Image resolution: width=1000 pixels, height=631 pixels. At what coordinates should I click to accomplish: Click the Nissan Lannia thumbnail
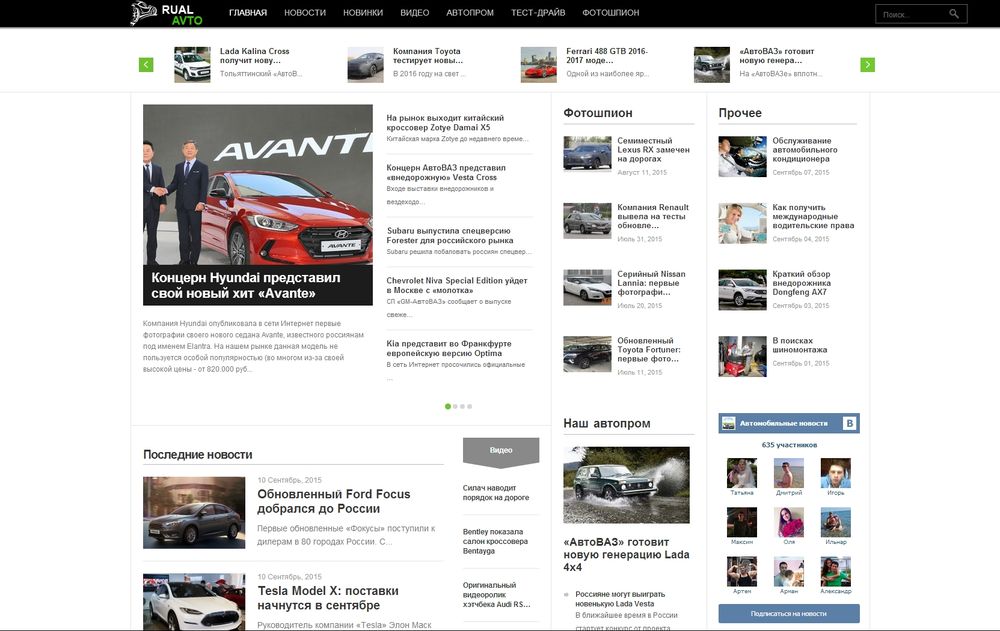point(587,287)
